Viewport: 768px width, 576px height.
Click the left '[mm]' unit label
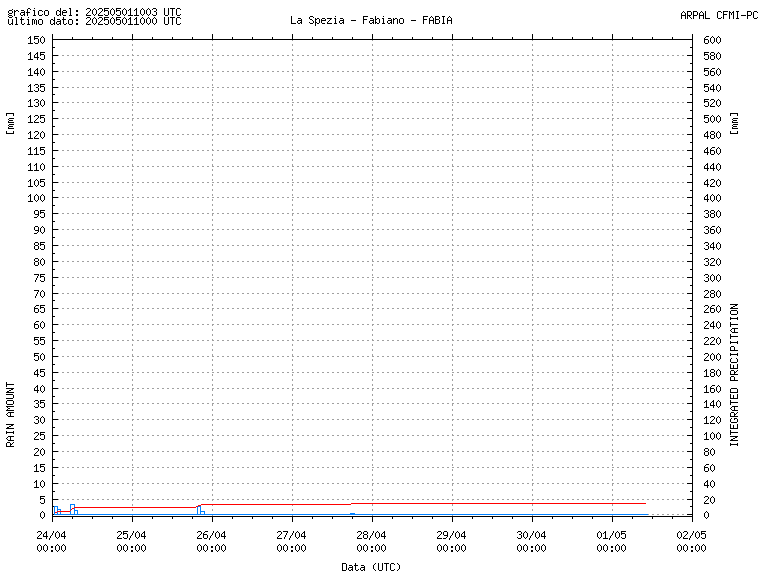[x=10, y=123]
